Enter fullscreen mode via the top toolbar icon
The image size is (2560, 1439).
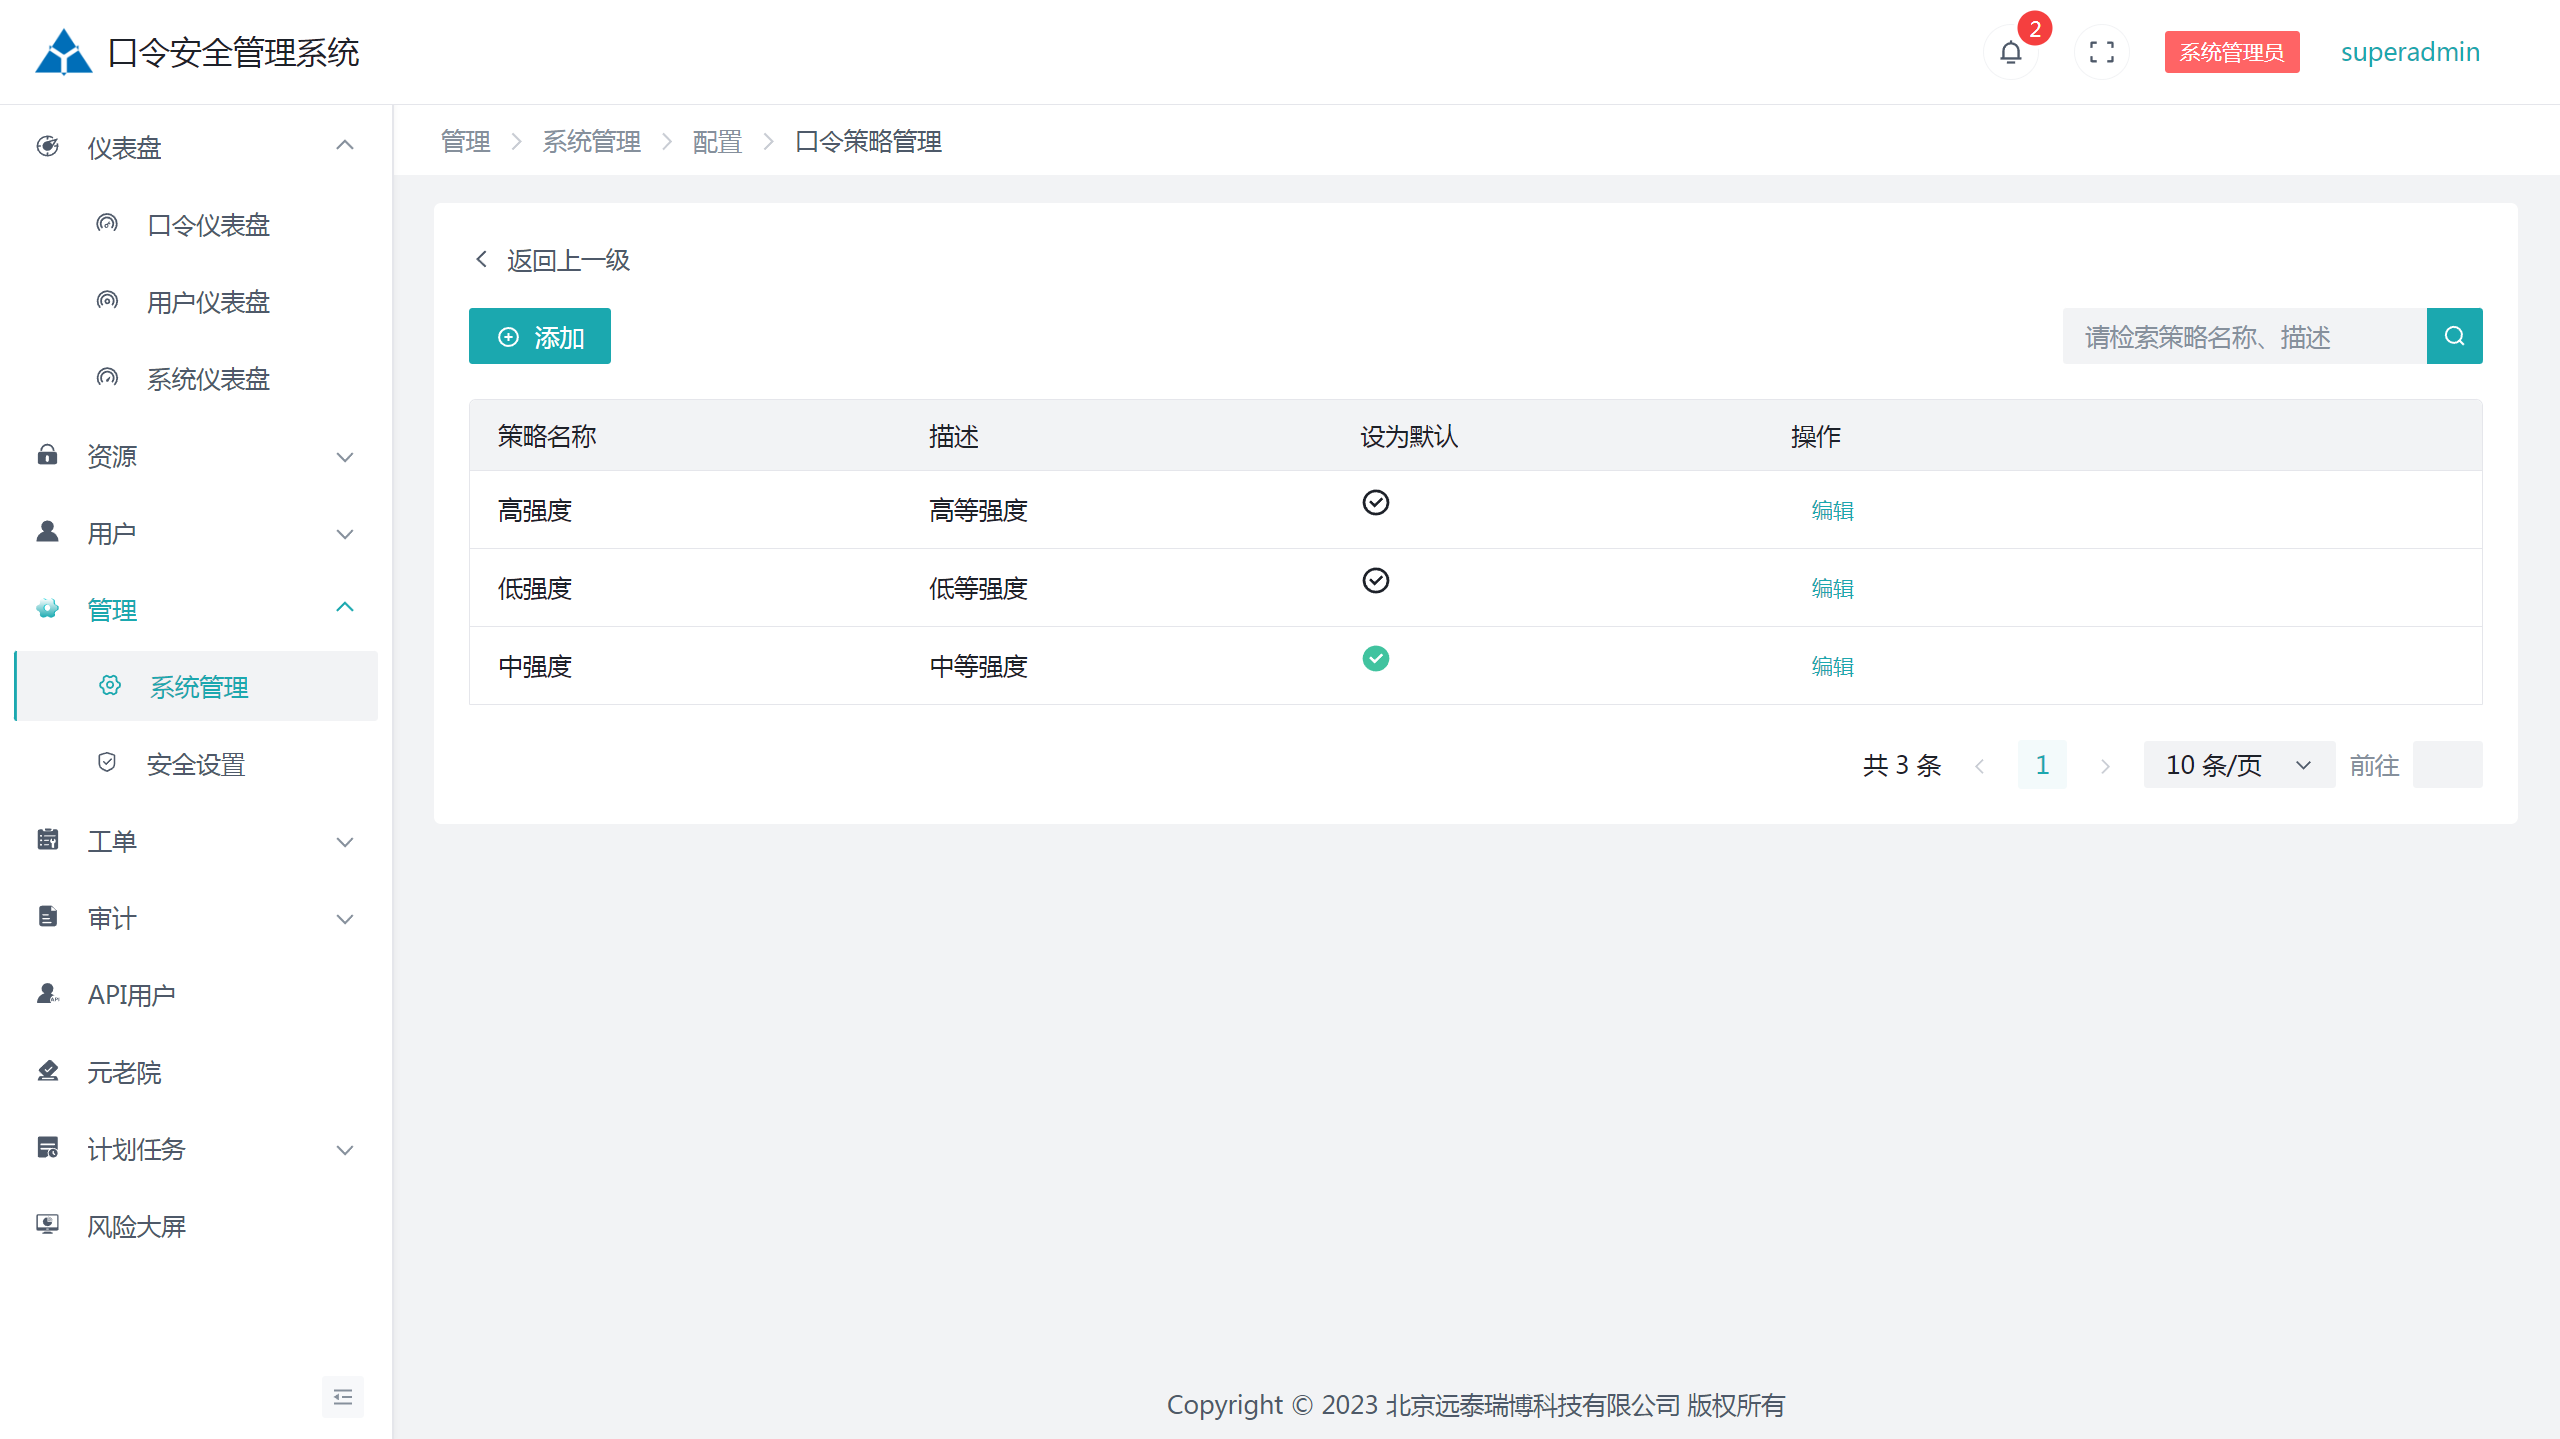coord(2101,51)
